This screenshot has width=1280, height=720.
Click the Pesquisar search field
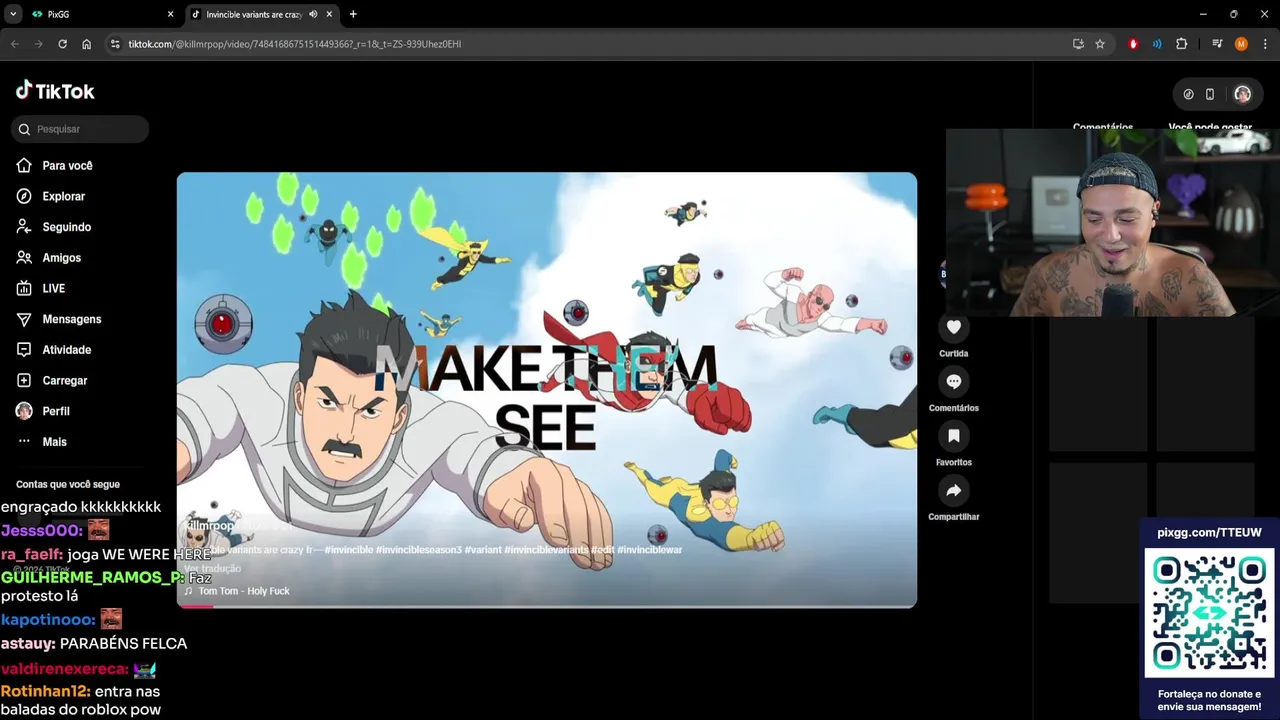pos(80,129)
